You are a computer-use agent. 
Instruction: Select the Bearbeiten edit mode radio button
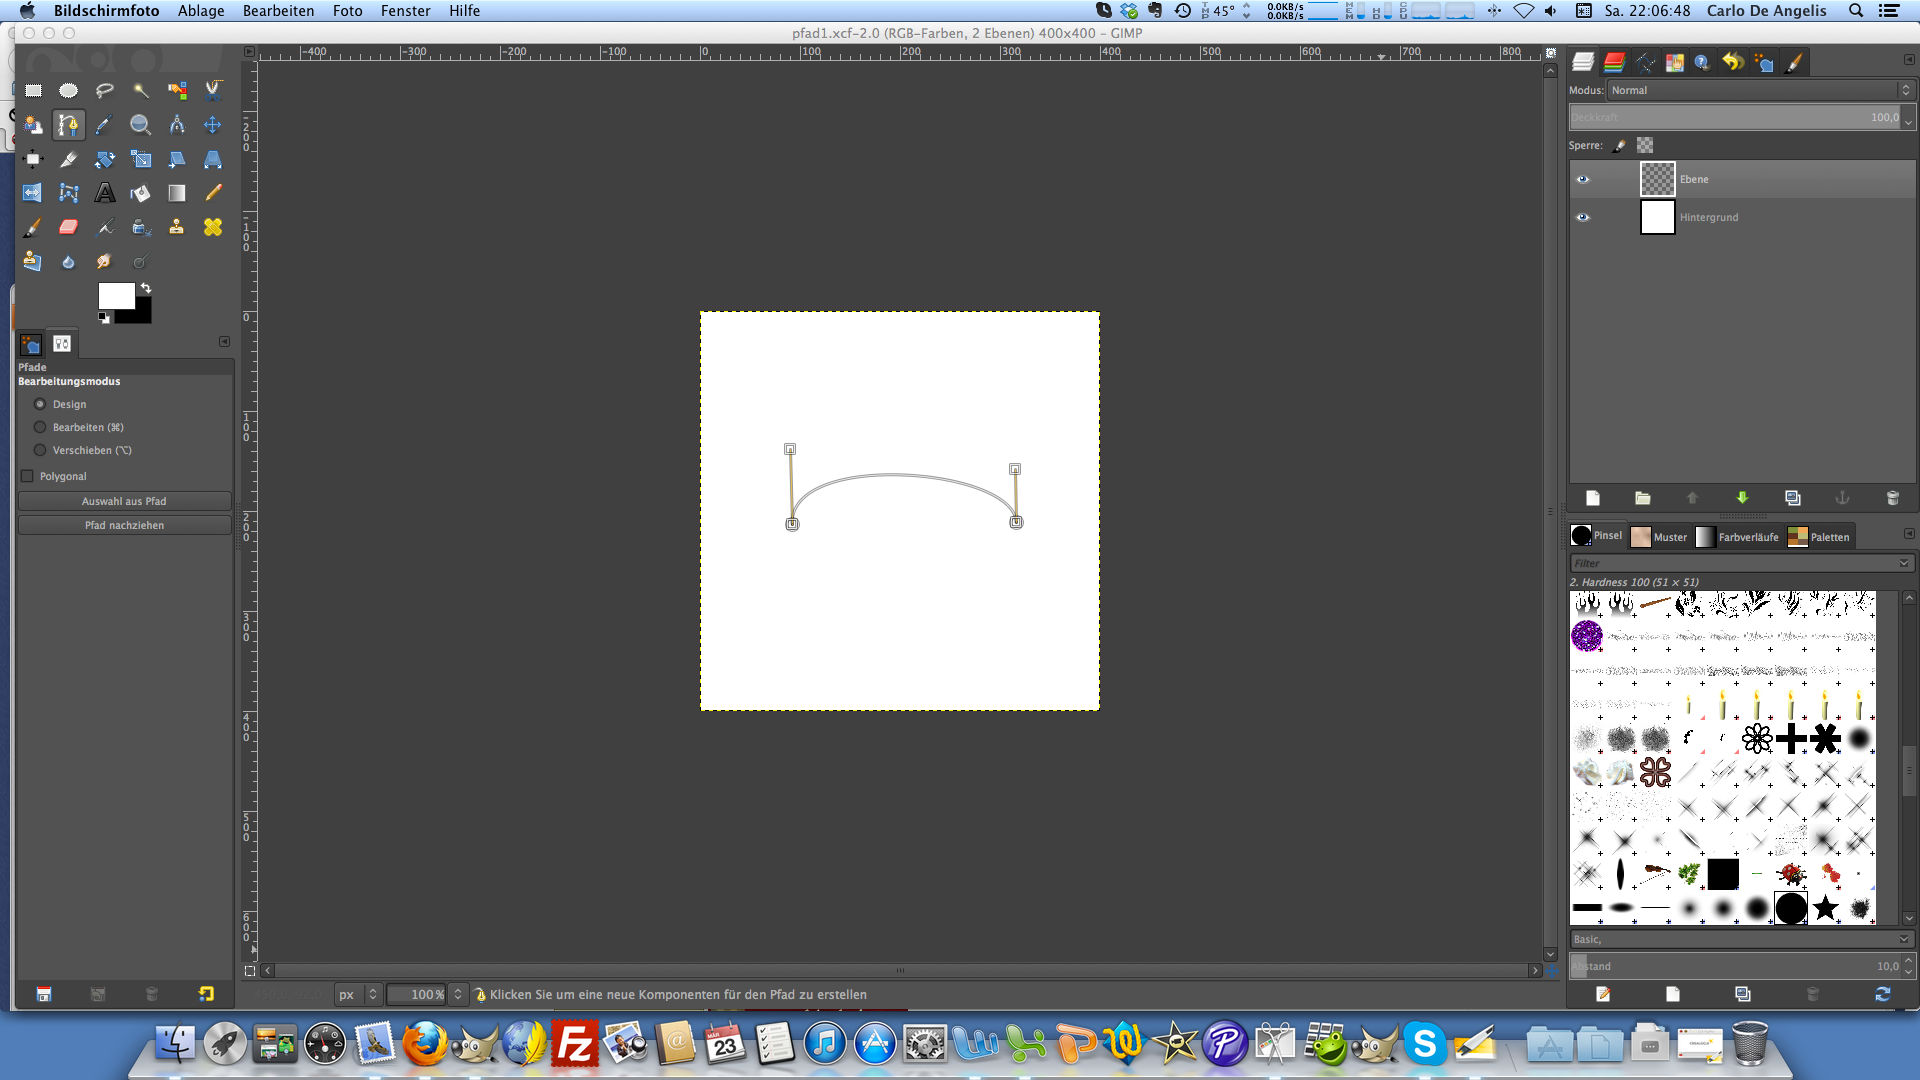pos(40,427)
